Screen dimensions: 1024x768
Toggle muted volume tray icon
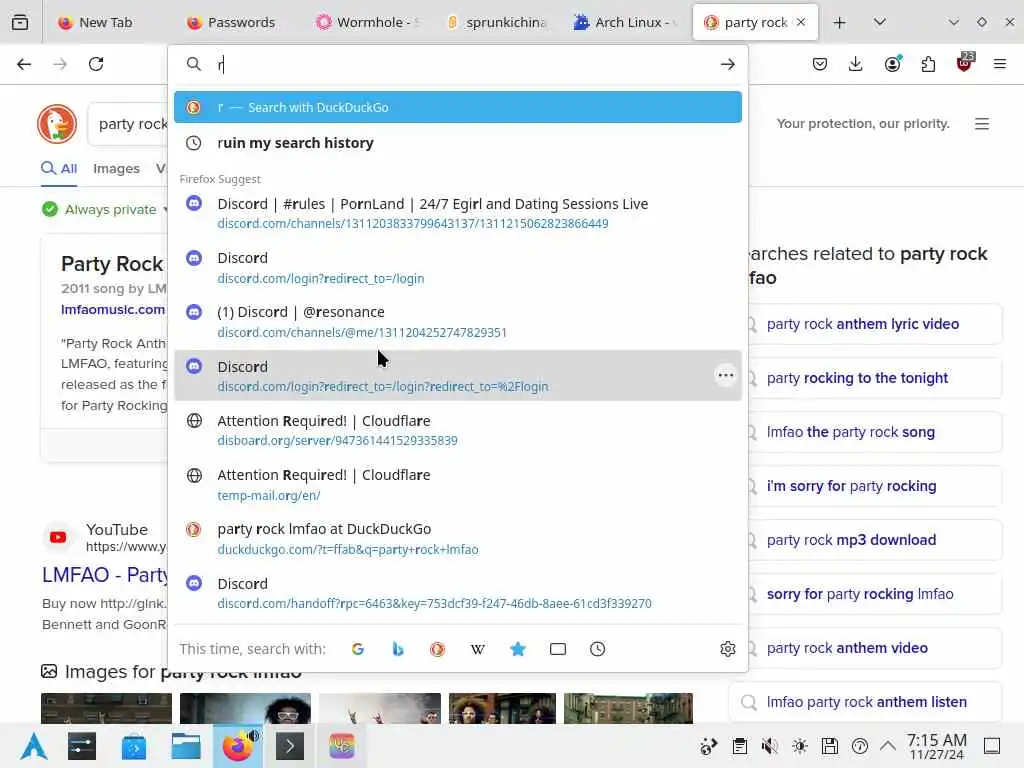(769, 746)
